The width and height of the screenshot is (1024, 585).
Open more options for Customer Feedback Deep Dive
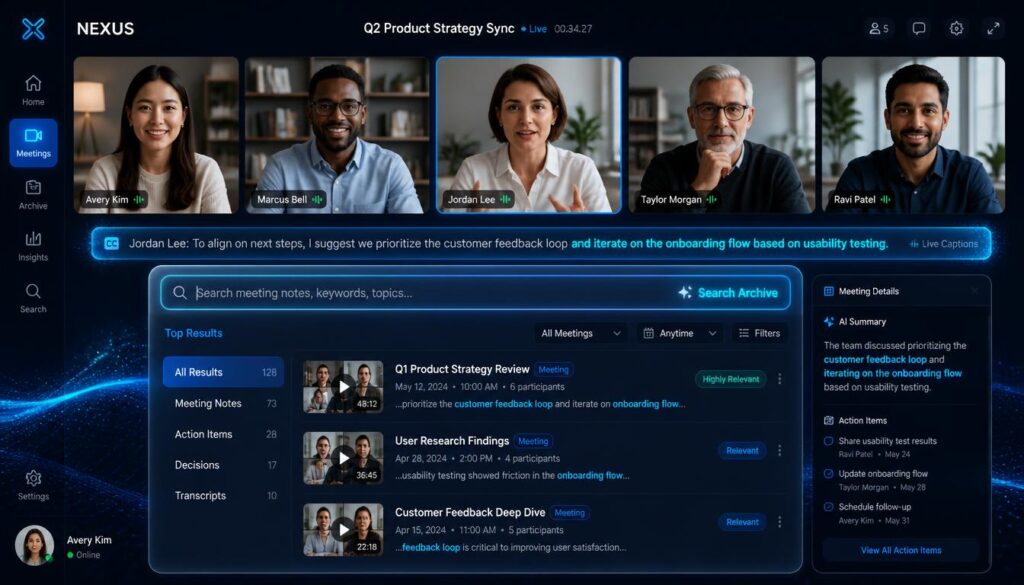click(x=779, y=522)
